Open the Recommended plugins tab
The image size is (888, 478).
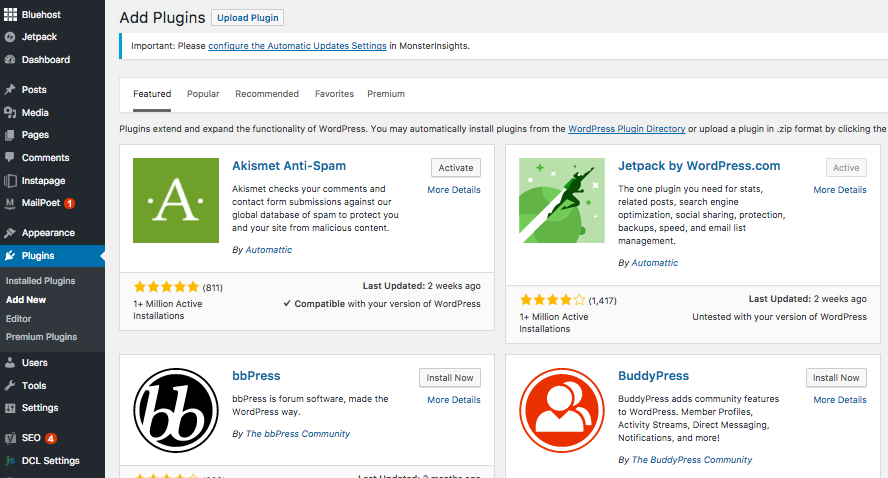click(x=267, y=94)
